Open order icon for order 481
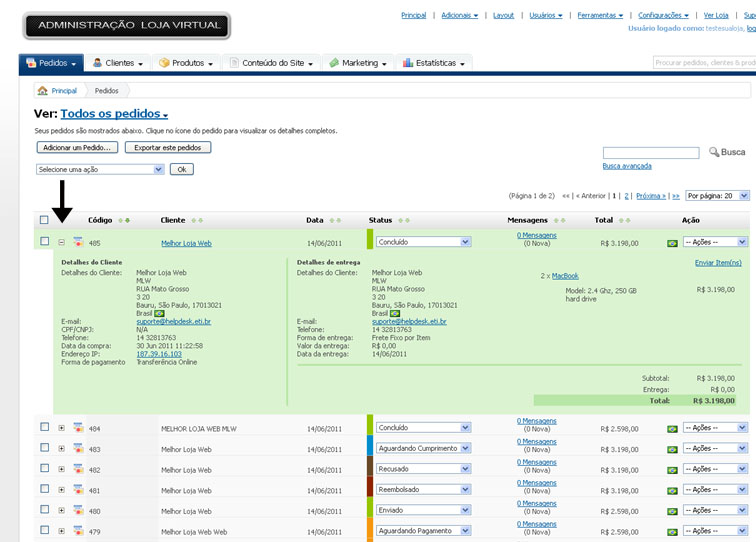 [x=78, y=489]
